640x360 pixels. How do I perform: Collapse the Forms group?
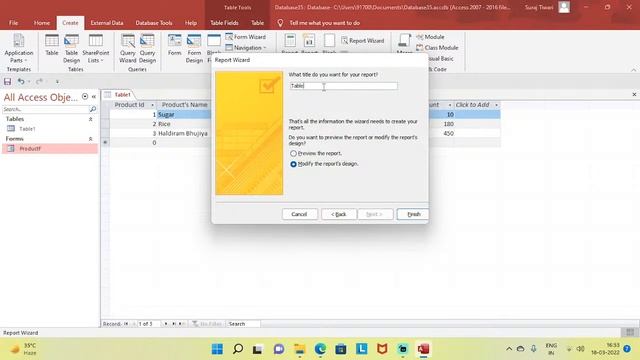click(91, 139)
